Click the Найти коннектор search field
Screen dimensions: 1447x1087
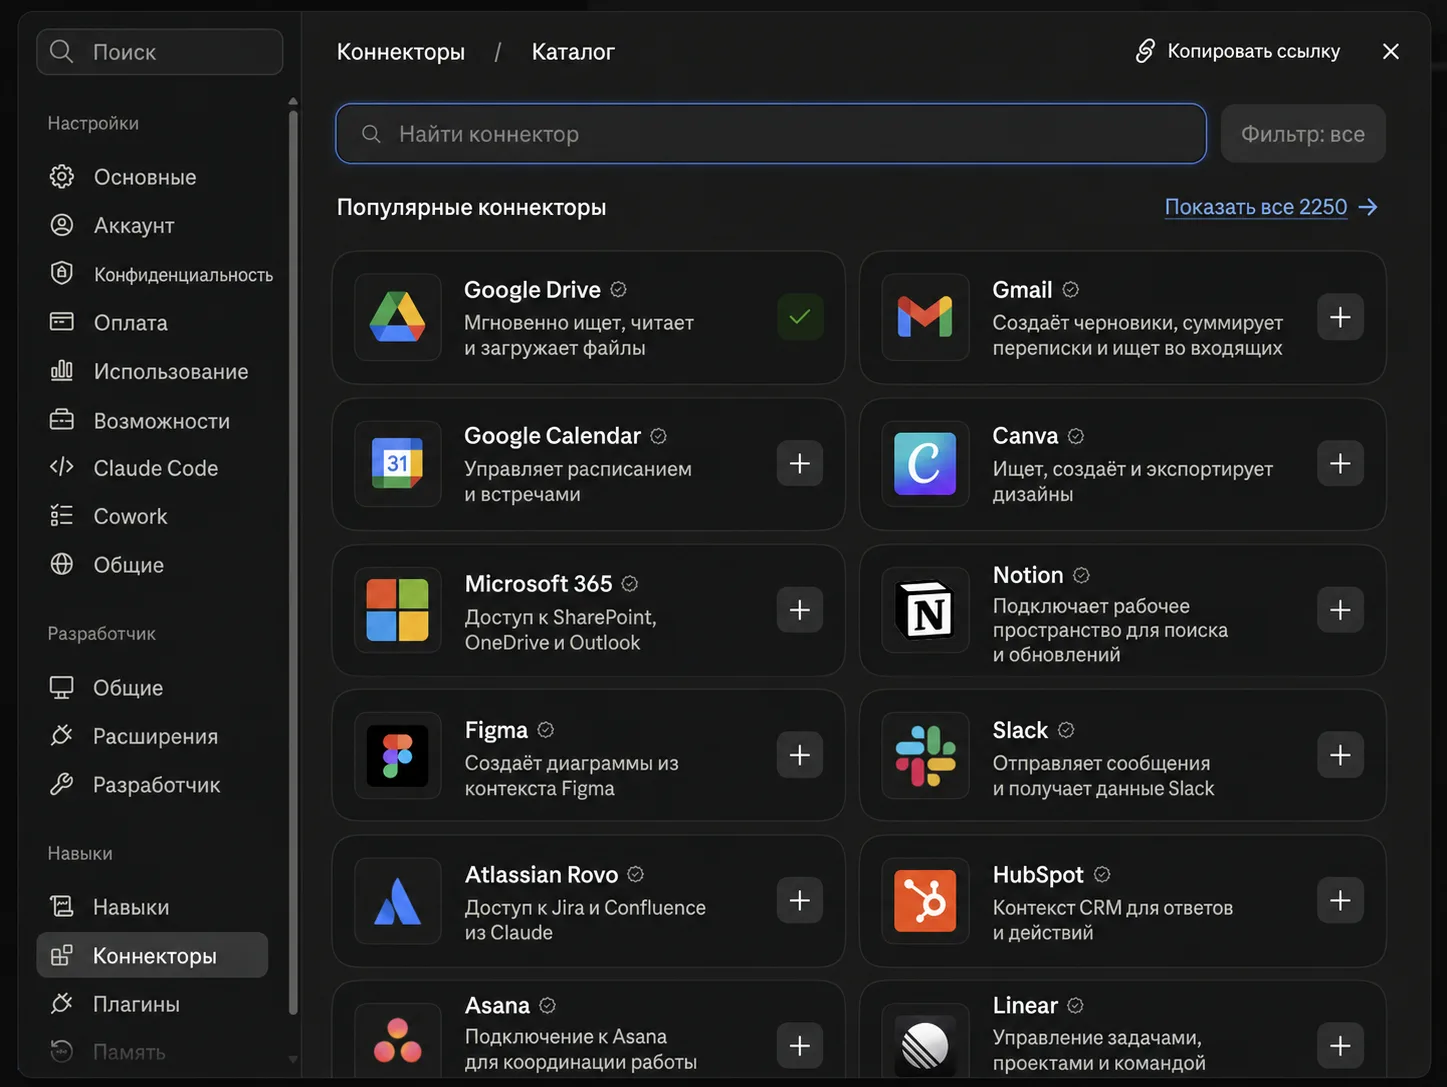point(771,134)
